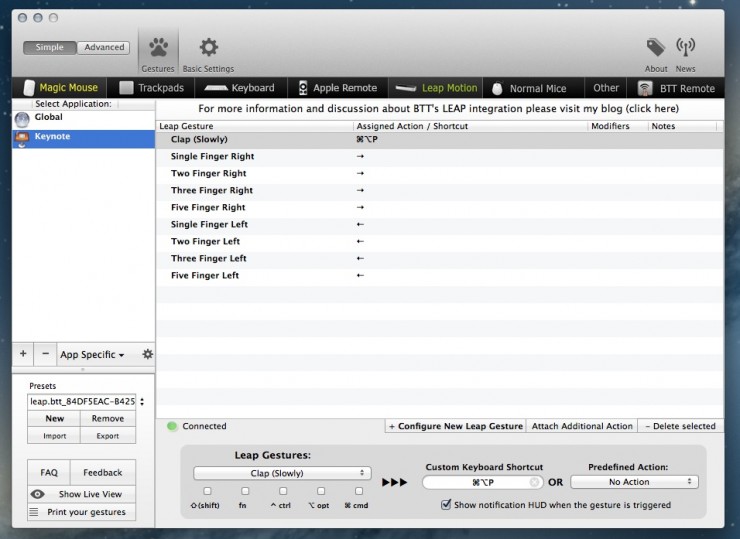Open the App Specific dropdown
The width and height of the screenshot is (740, 539).
(92, 354)
